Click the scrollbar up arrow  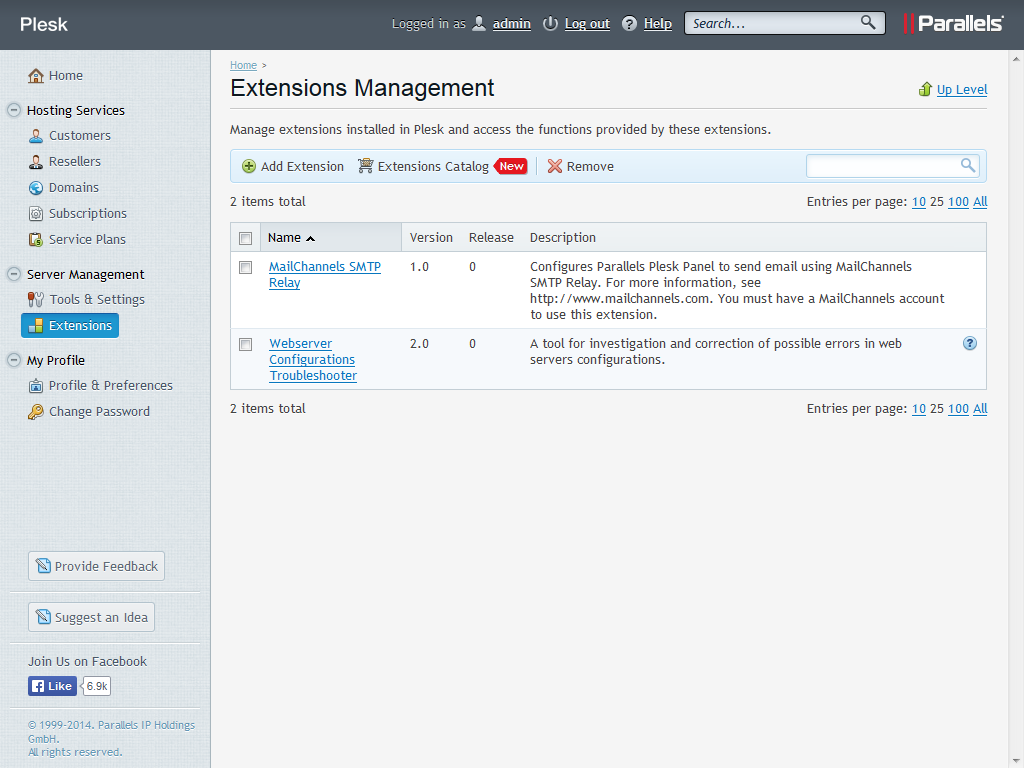tap(1016, 59)
